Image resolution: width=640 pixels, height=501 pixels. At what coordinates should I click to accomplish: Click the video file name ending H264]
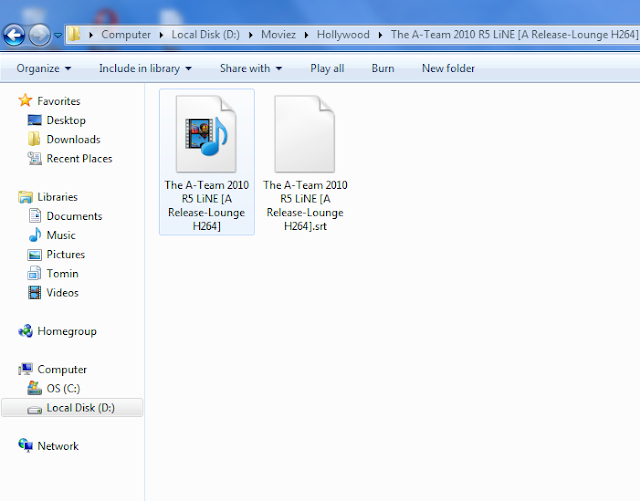point(207,205)
